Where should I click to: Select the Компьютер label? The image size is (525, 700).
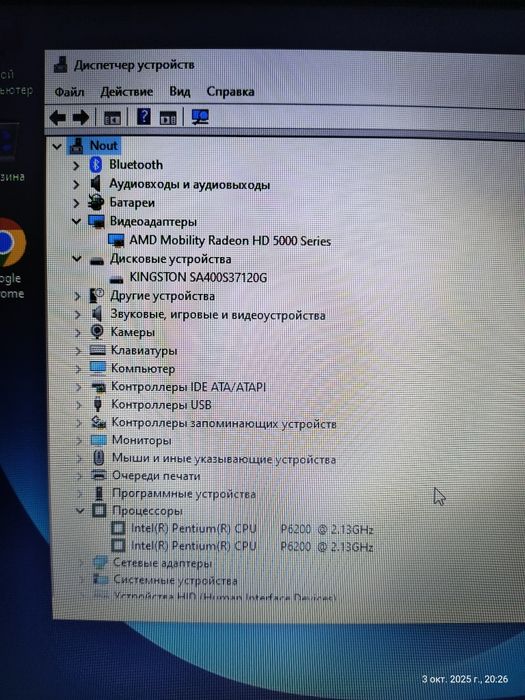tap(143, 369)
